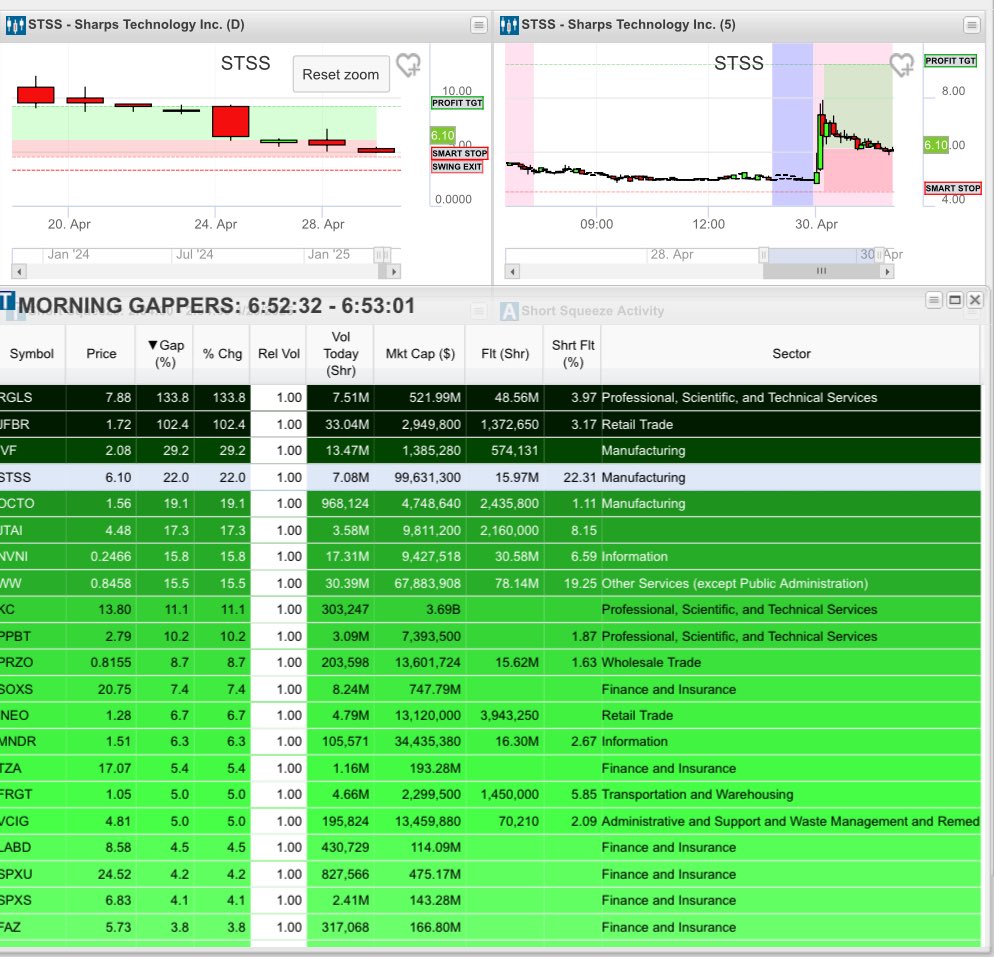Click 5-minute chart navigator right arrow
The image size is (994, 957).
click(887, 271)
